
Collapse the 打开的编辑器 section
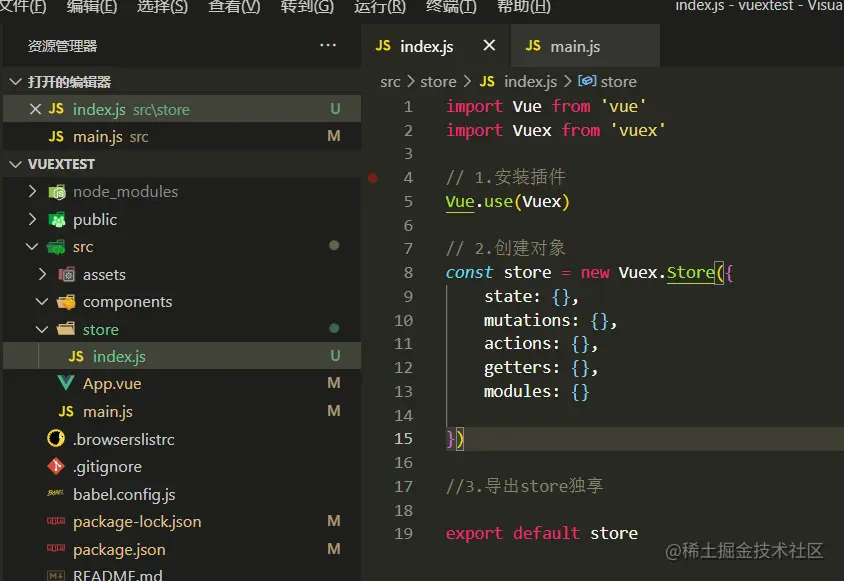pos(16,82)
